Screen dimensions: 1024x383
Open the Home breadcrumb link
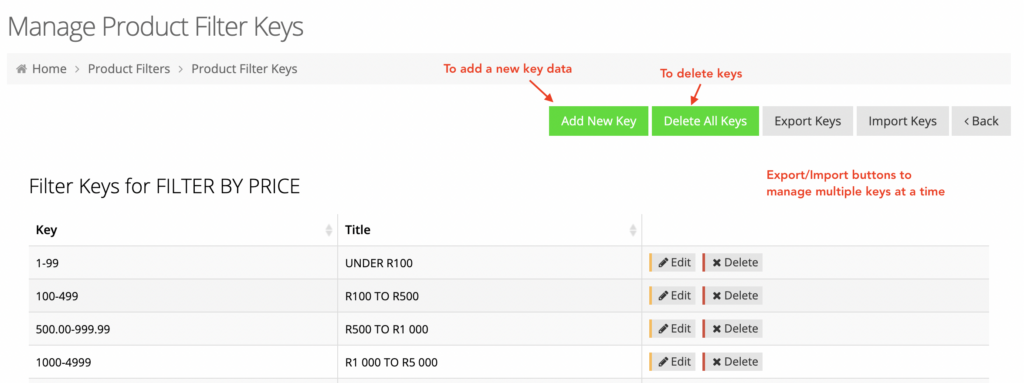coord(49,69)
